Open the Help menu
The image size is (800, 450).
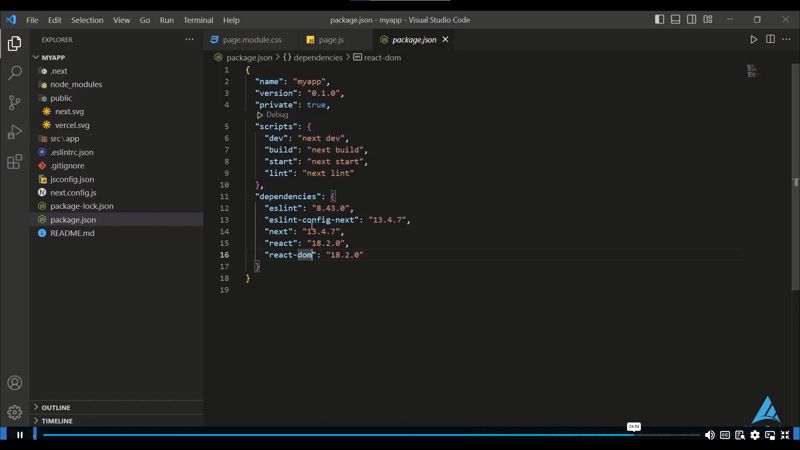231,20
